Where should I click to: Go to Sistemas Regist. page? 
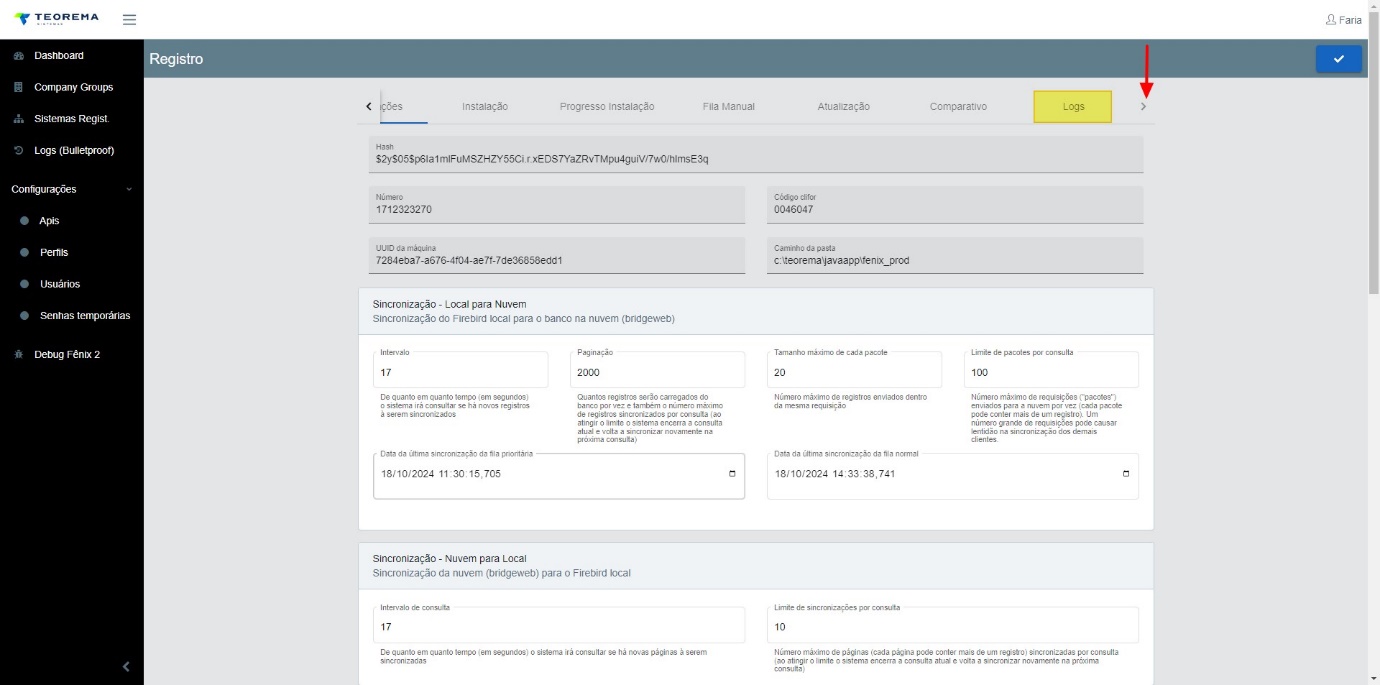tap(72, 119)
